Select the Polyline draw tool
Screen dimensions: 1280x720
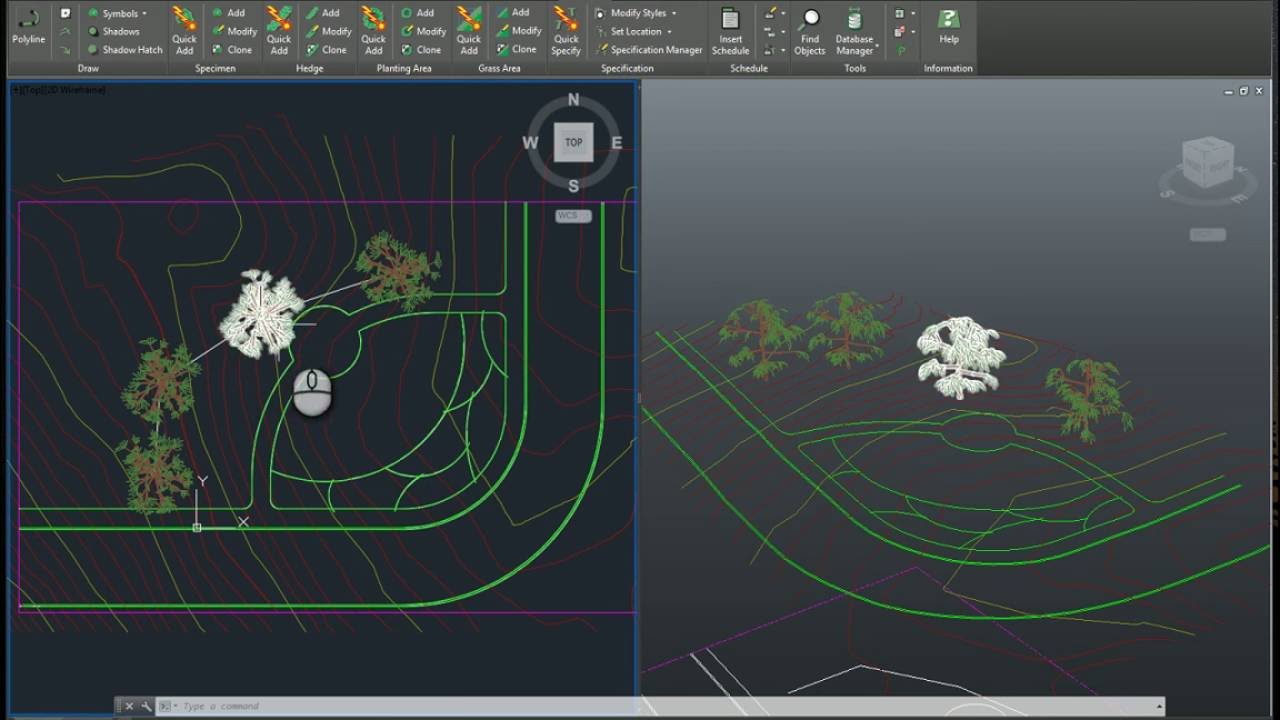tap(28, 28)
